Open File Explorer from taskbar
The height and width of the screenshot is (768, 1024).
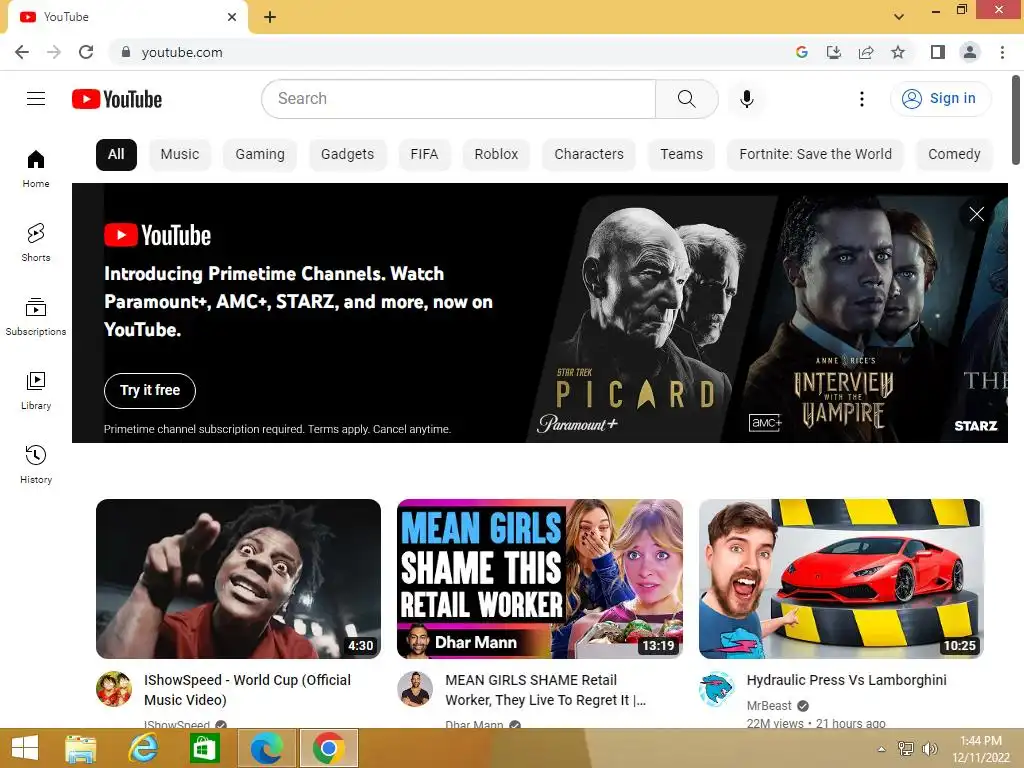81,748
